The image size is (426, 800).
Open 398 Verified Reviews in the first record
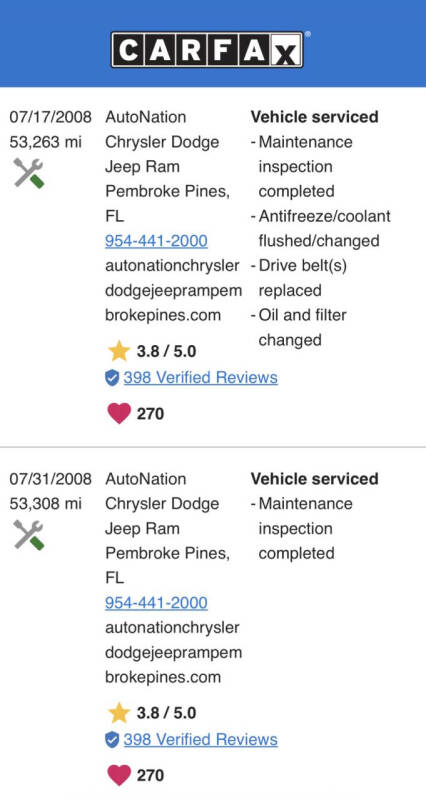(201, 378)
